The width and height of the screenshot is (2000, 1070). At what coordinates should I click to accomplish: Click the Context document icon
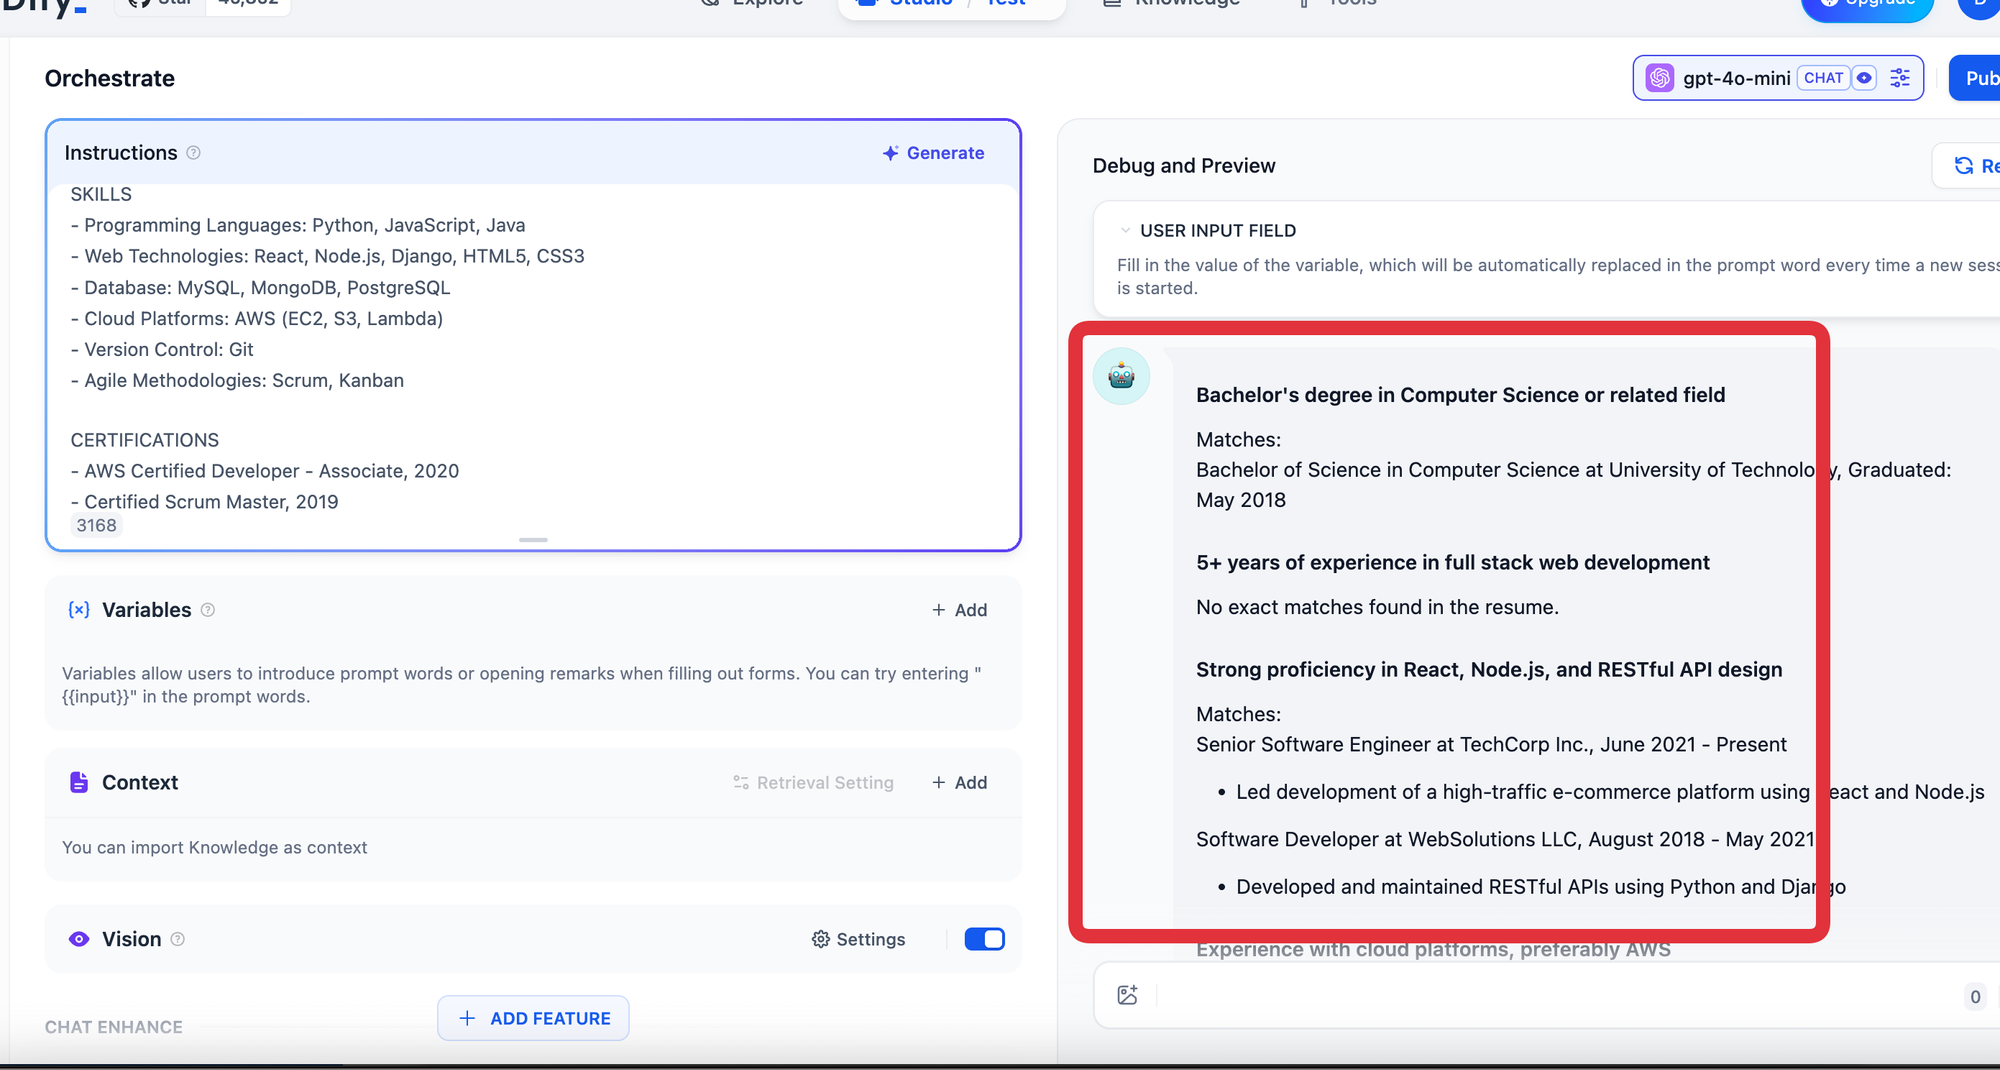click(x=79, y=782)
